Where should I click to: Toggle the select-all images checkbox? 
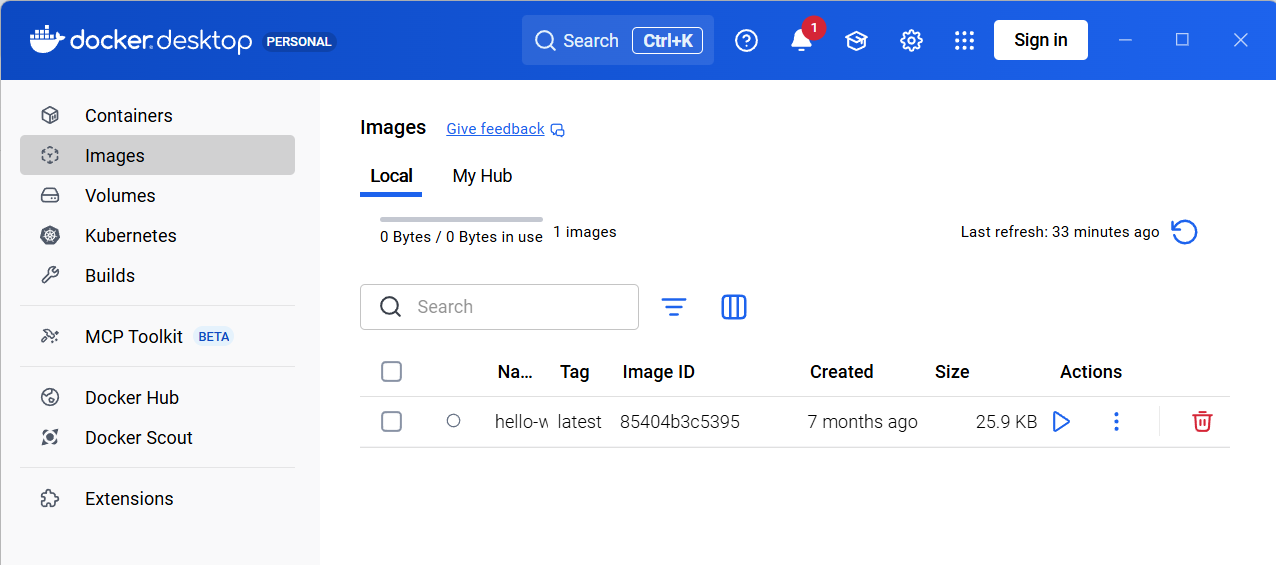click(392, 372)
